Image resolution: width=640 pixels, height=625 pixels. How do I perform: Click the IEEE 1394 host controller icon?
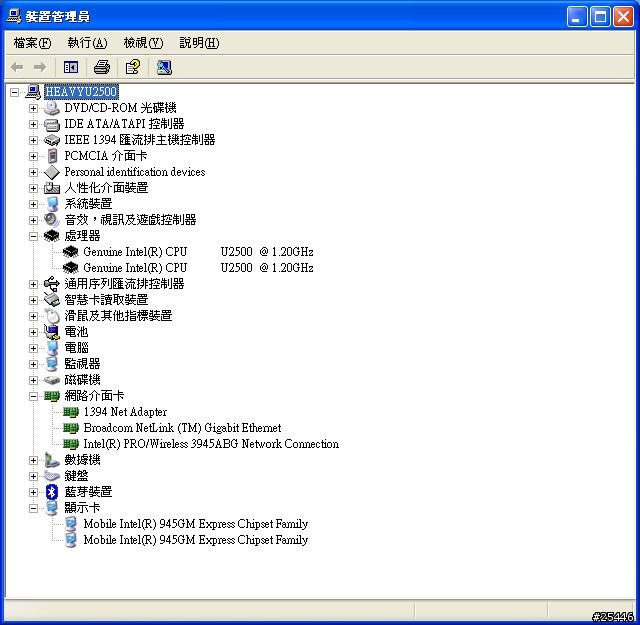[52, 140]
